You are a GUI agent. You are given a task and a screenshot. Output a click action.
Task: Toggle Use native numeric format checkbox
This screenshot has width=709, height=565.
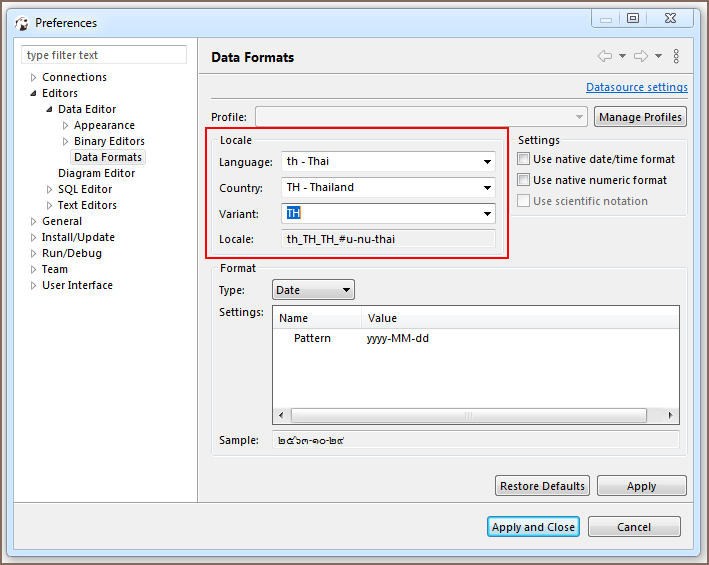tap(524, 180)
